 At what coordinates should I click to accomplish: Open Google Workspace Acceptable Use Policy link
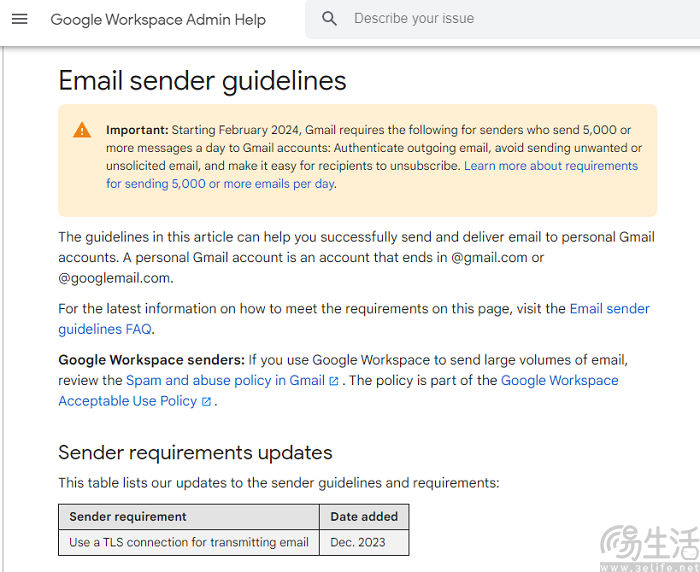coord(338,391)
